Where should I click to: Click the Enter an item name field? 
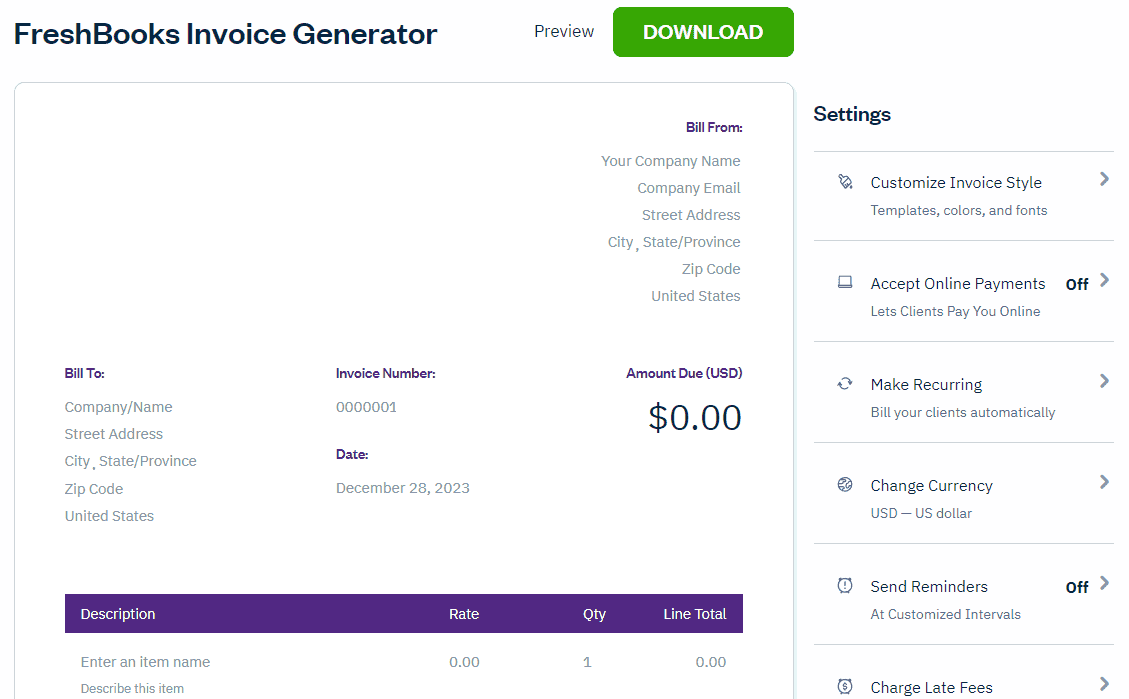pyautogui.click(x=145, y=662)
